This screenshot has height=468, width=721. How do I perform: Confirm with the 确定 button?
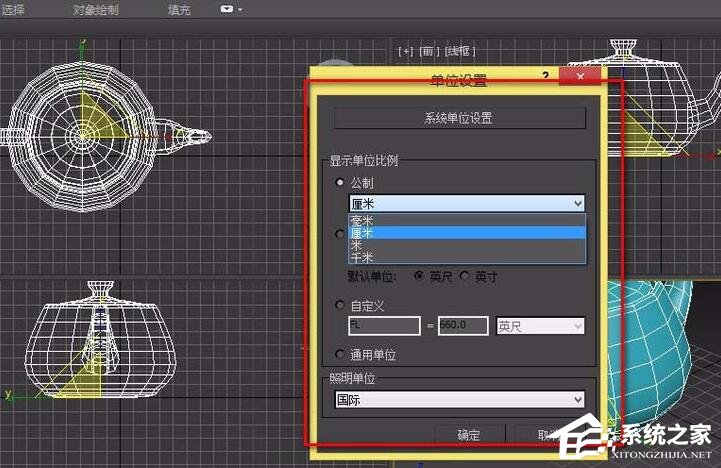point(468,435)
